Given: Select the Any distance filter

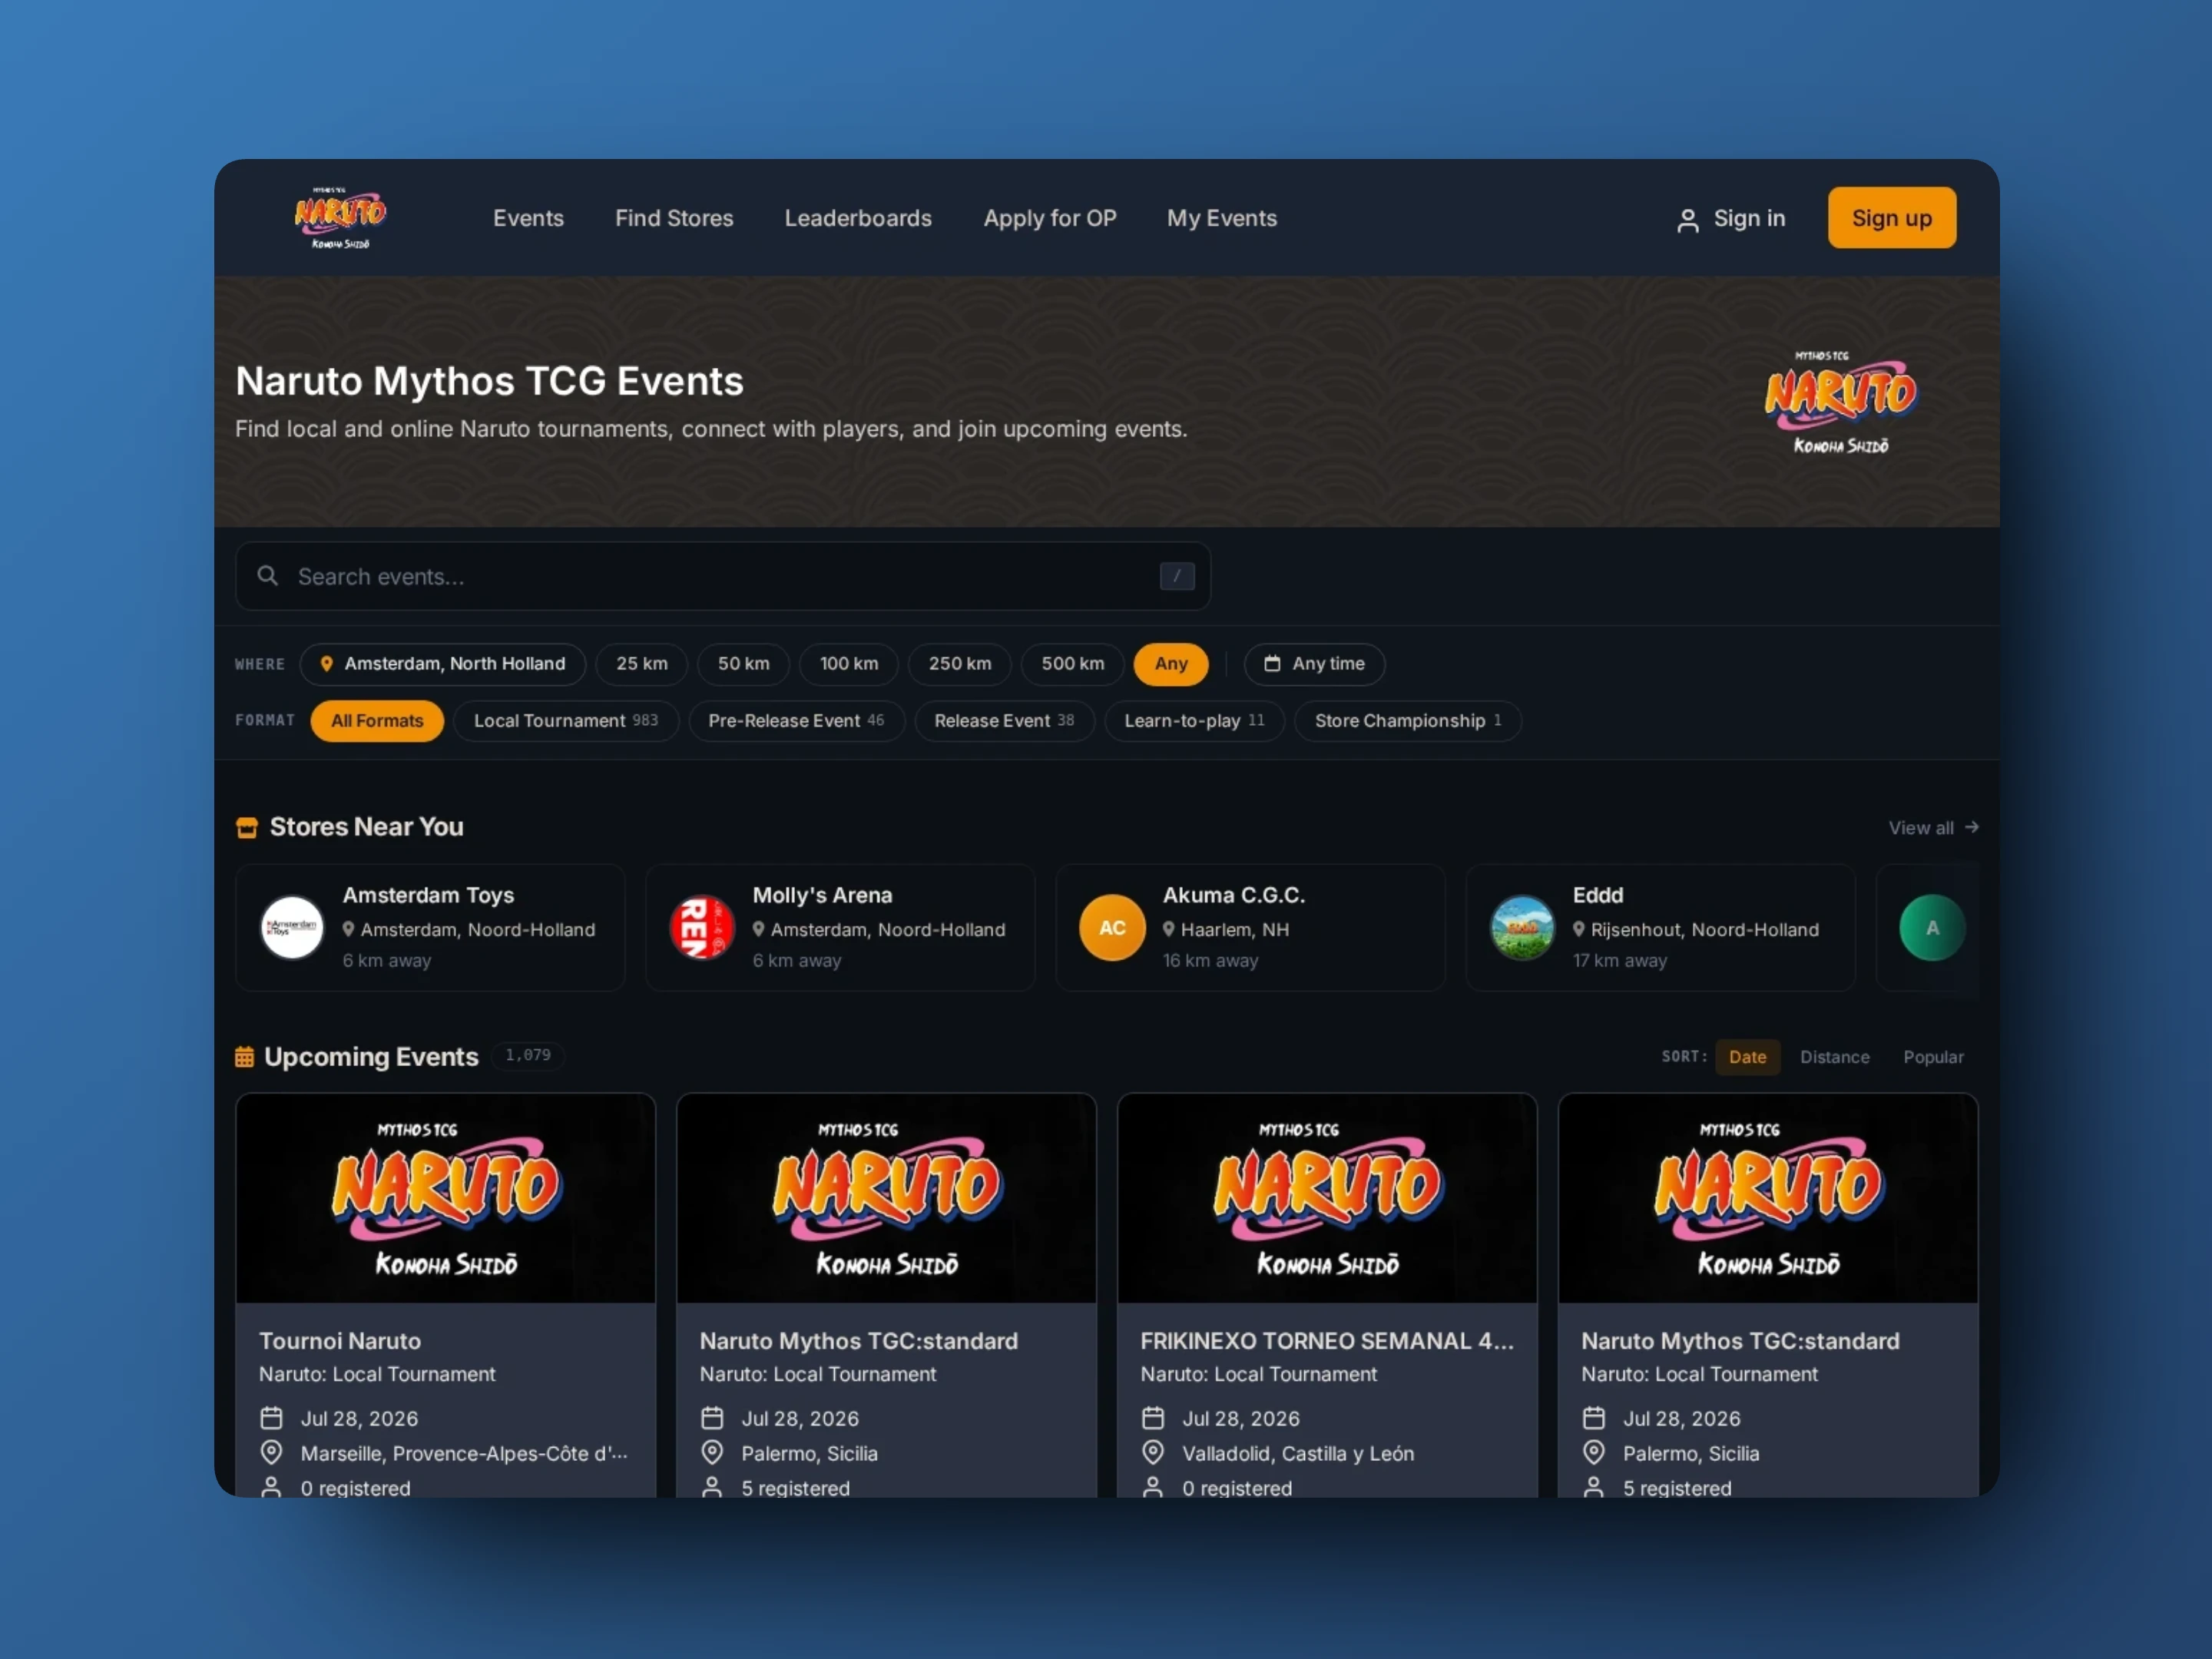Looking at the screenshot, I should 1171,664.
